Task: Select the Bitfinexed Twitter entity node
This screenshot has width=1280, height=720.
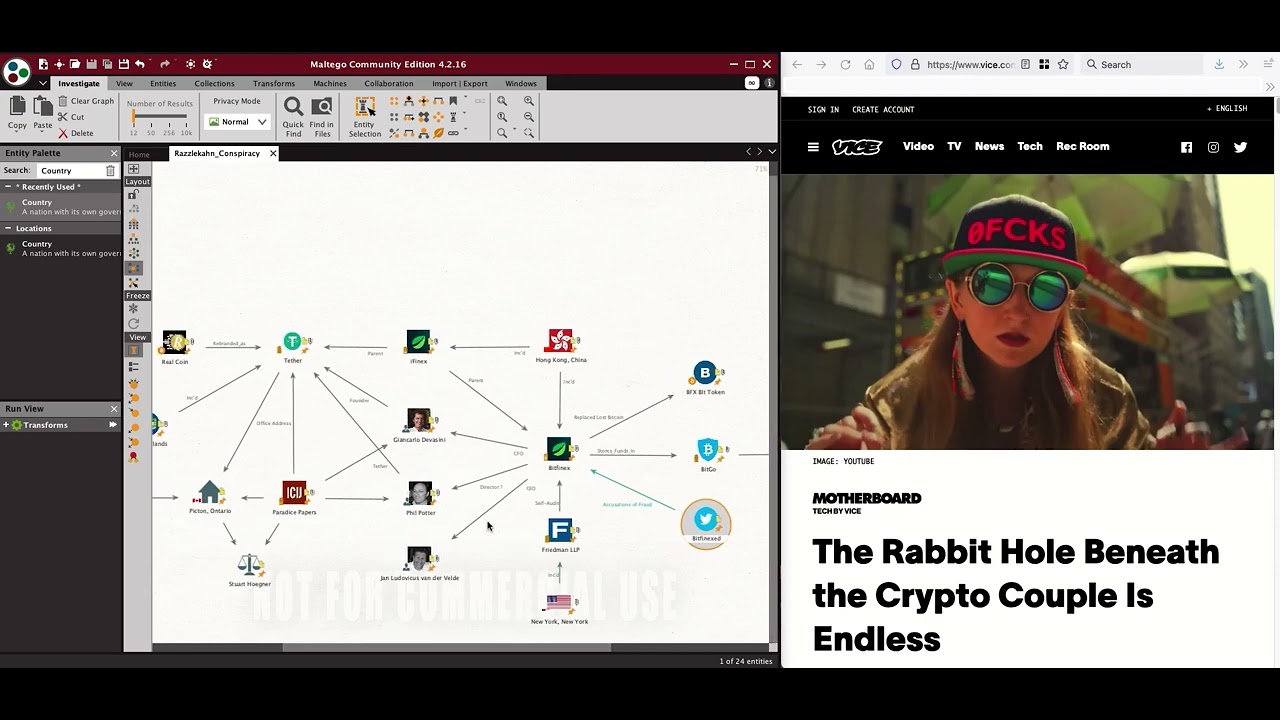Action: point(706,520)
